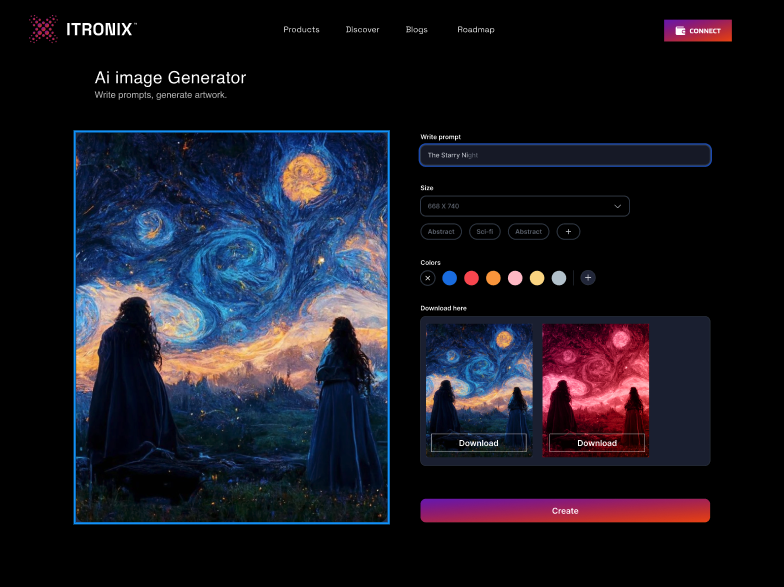Go to the Discover page
784x587 pixels.
point(362,30)
